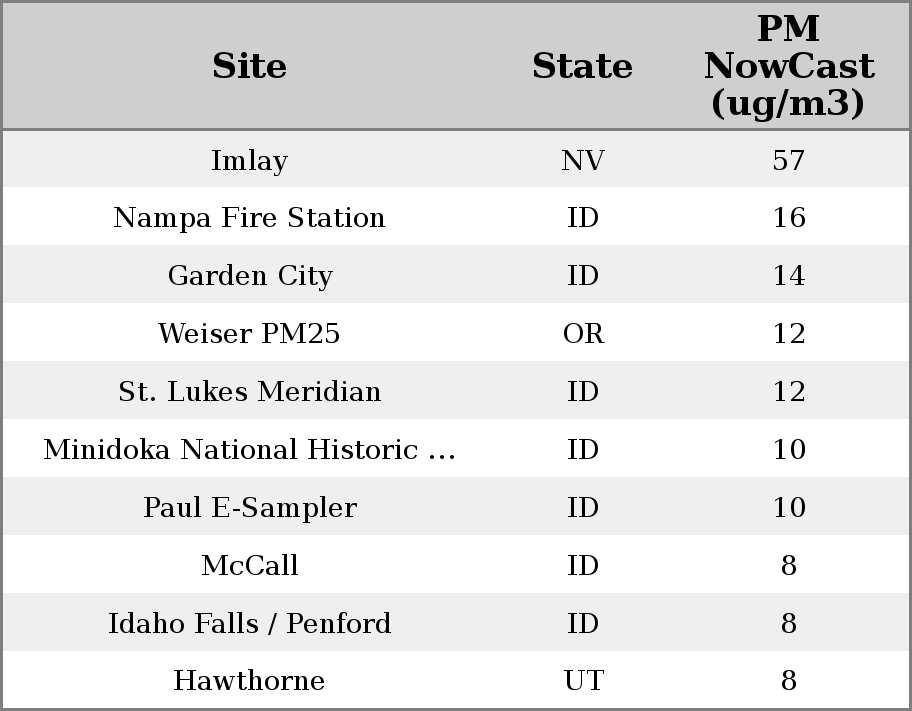Select Idaho Falls / Penford site
Viewport: 912px width, 711px height.
[x=249, y=624]
